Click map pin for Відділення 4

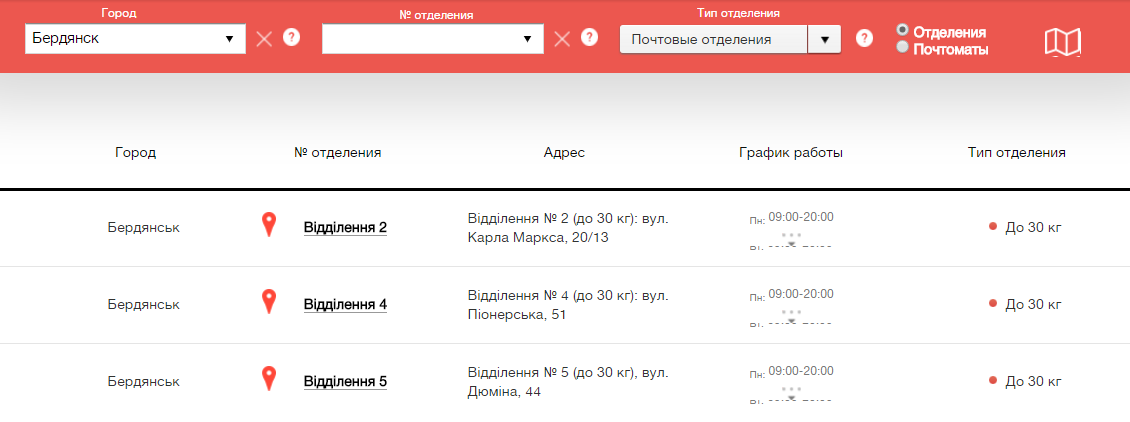point(268,301)
